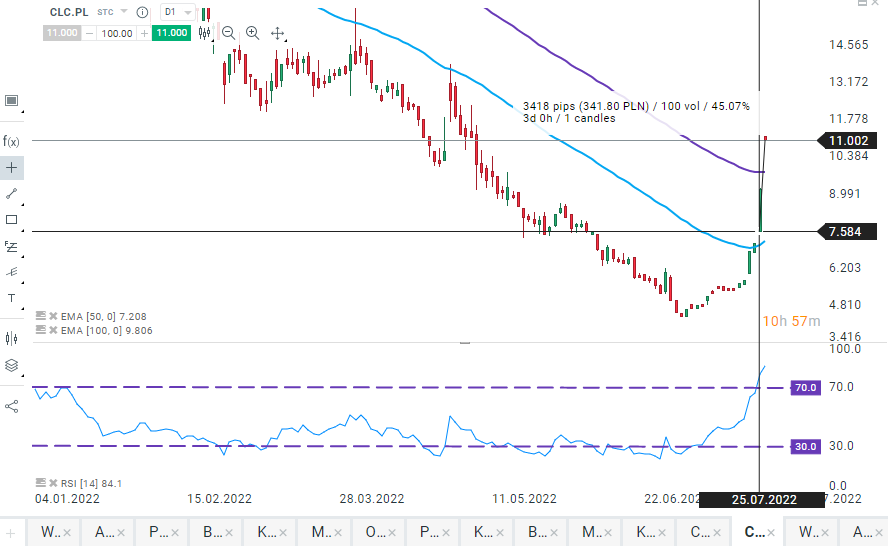888x546 pixels.
Task: Click the 10h 57m candle countdown
Action: 791,321
